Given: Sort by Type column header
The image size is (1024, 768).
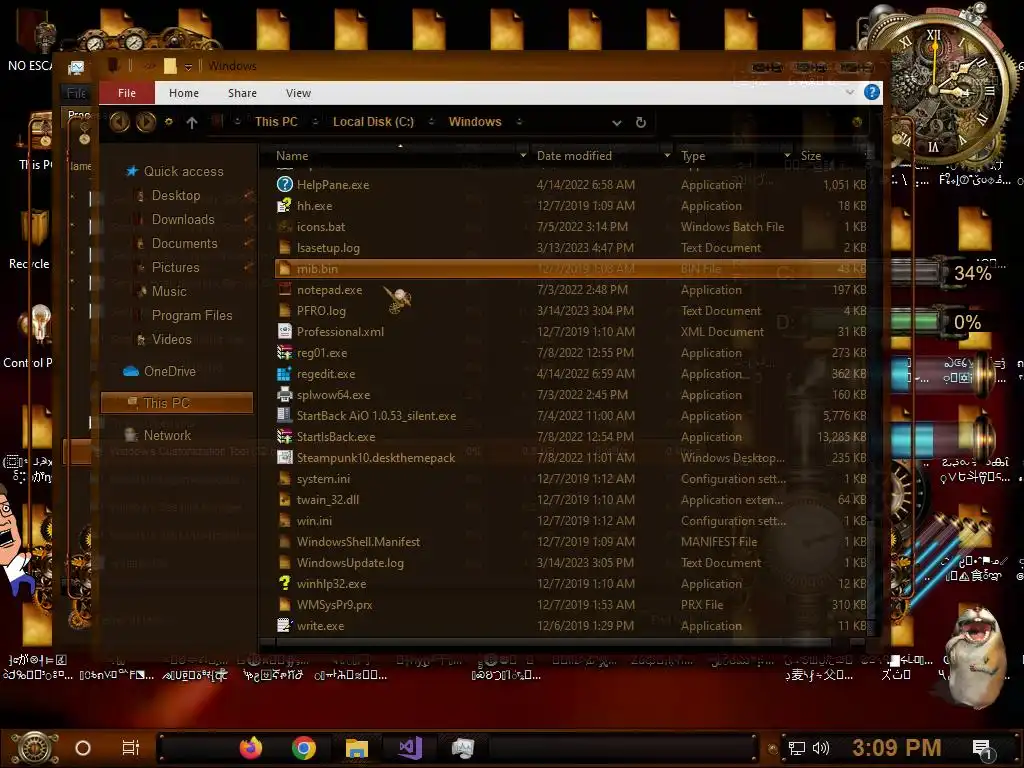Looking at the screenshot, I should [x=693, y=155].
